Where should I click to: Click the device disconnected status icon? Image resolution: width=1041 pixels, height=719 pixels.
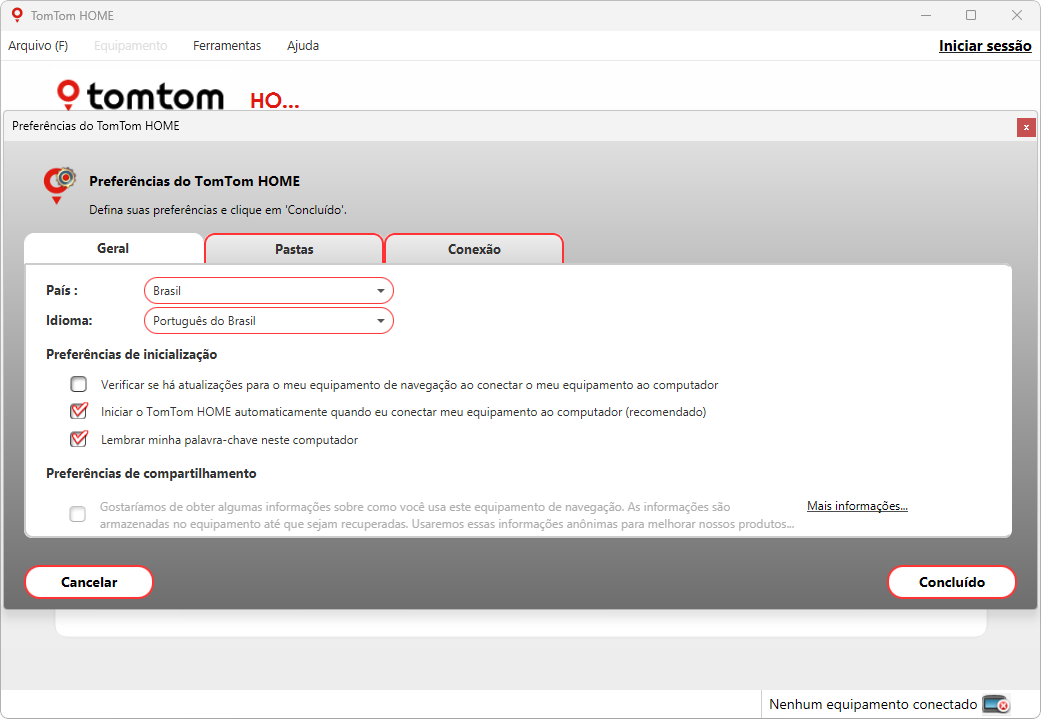tap(996, 704)
